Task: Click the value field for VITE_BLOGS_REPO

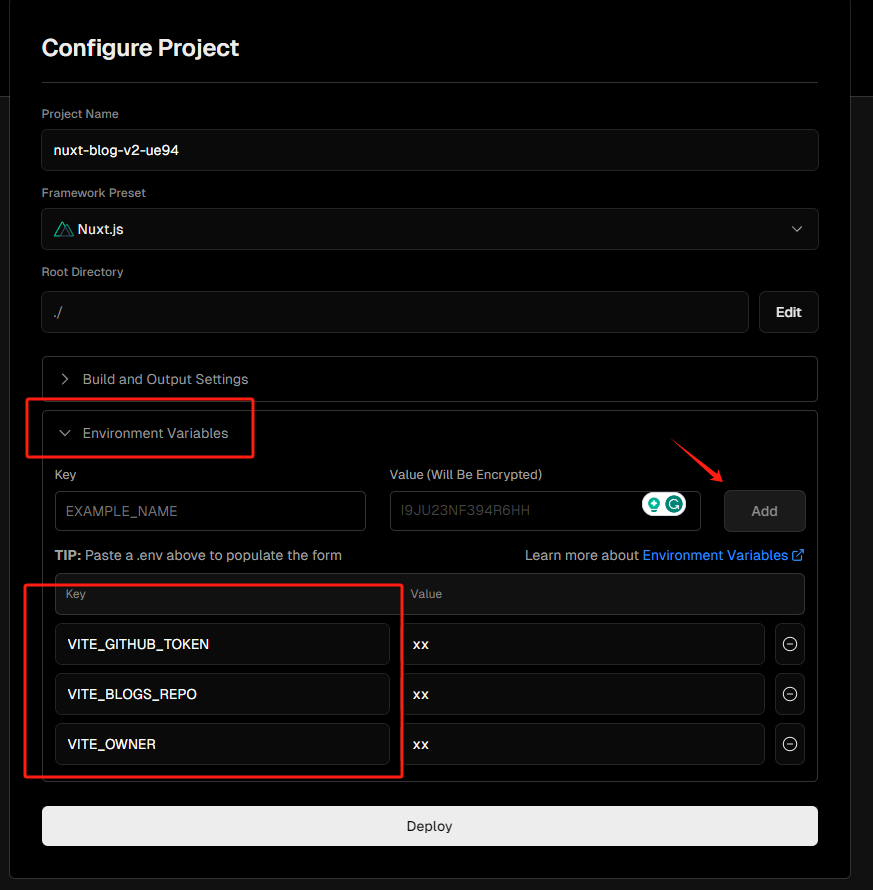Action: [584, 694]
